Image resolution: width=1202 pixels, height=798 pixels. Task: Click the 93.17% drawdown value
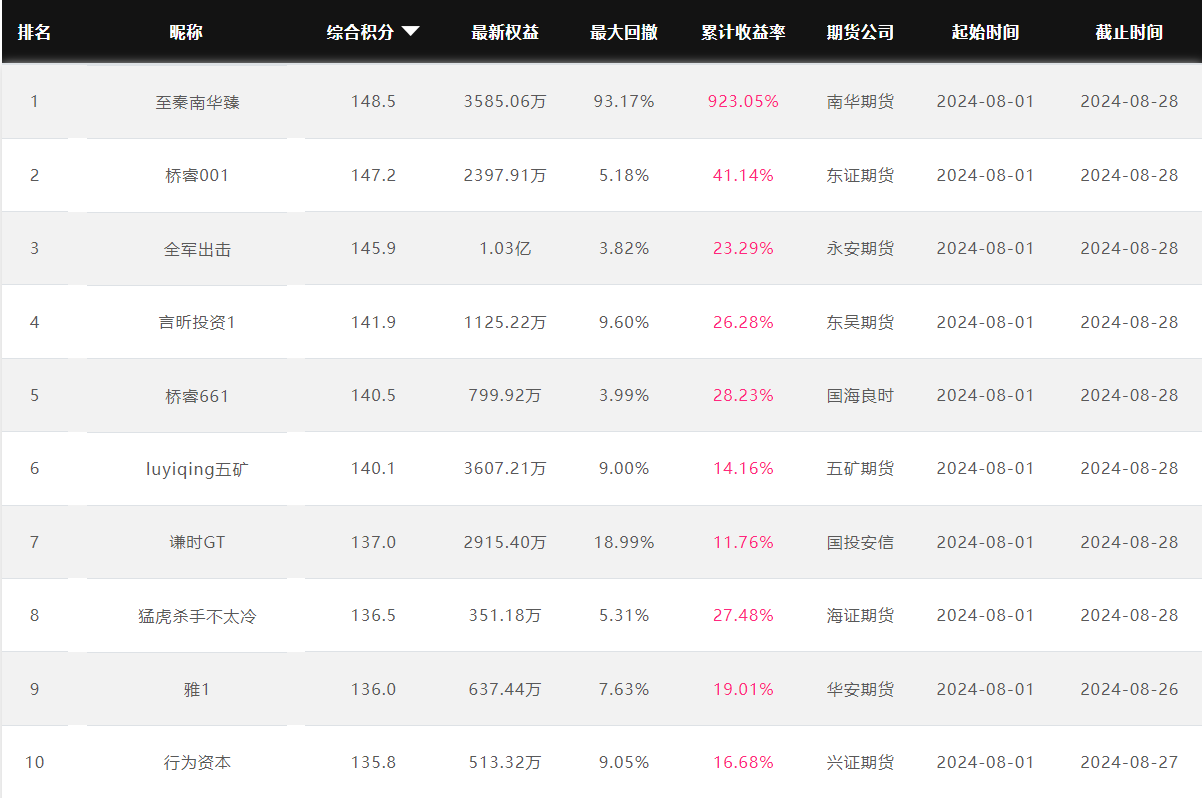624,101
